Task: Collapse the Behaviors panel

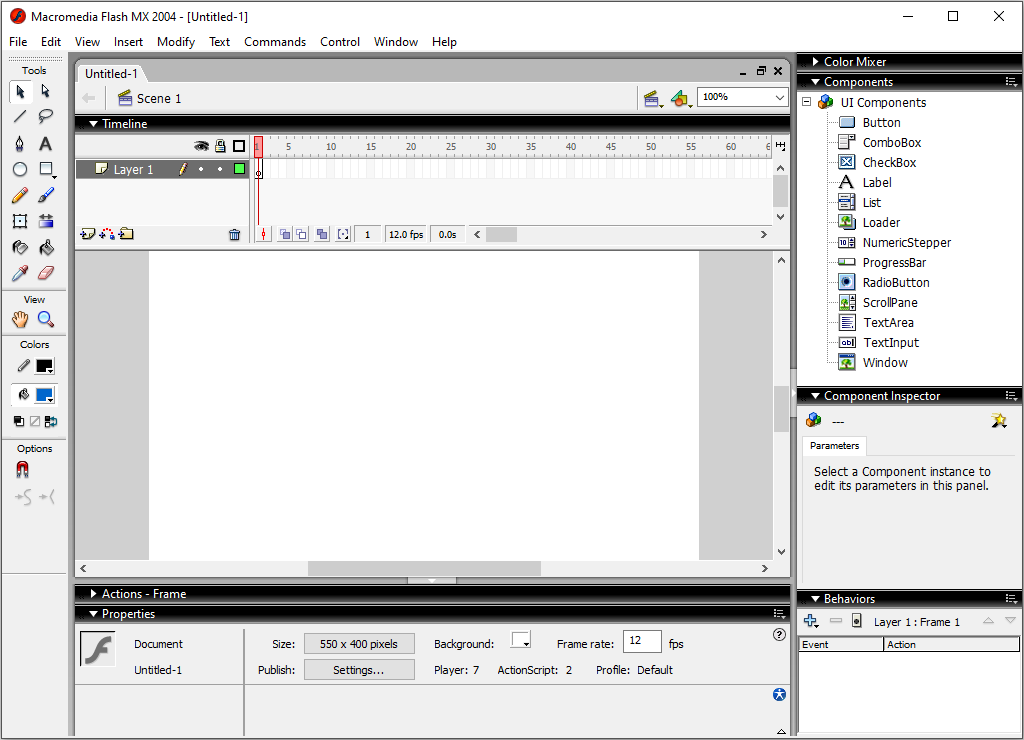Action: point(816,598)
